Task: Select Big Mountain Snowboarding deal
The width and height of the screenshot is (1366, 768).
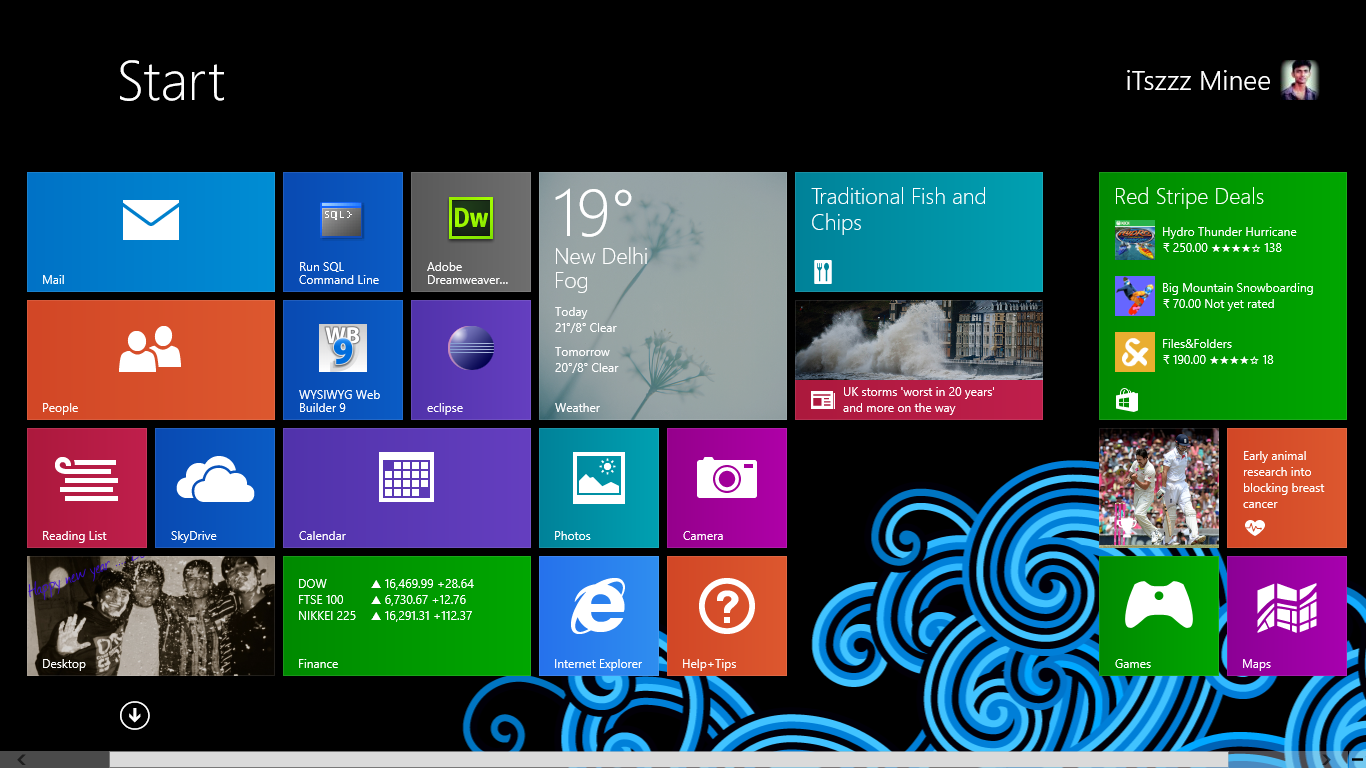Action: pyautogui.click(x=1214, y=296)
